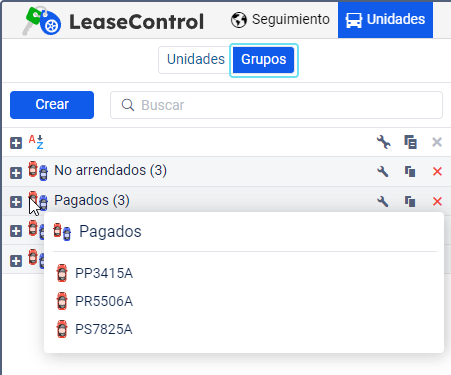The height and width of the screenshot is (375, 451).
Task: Select the Grupos sub-tab
Action: pyautogui.click(x=264, y=60)
